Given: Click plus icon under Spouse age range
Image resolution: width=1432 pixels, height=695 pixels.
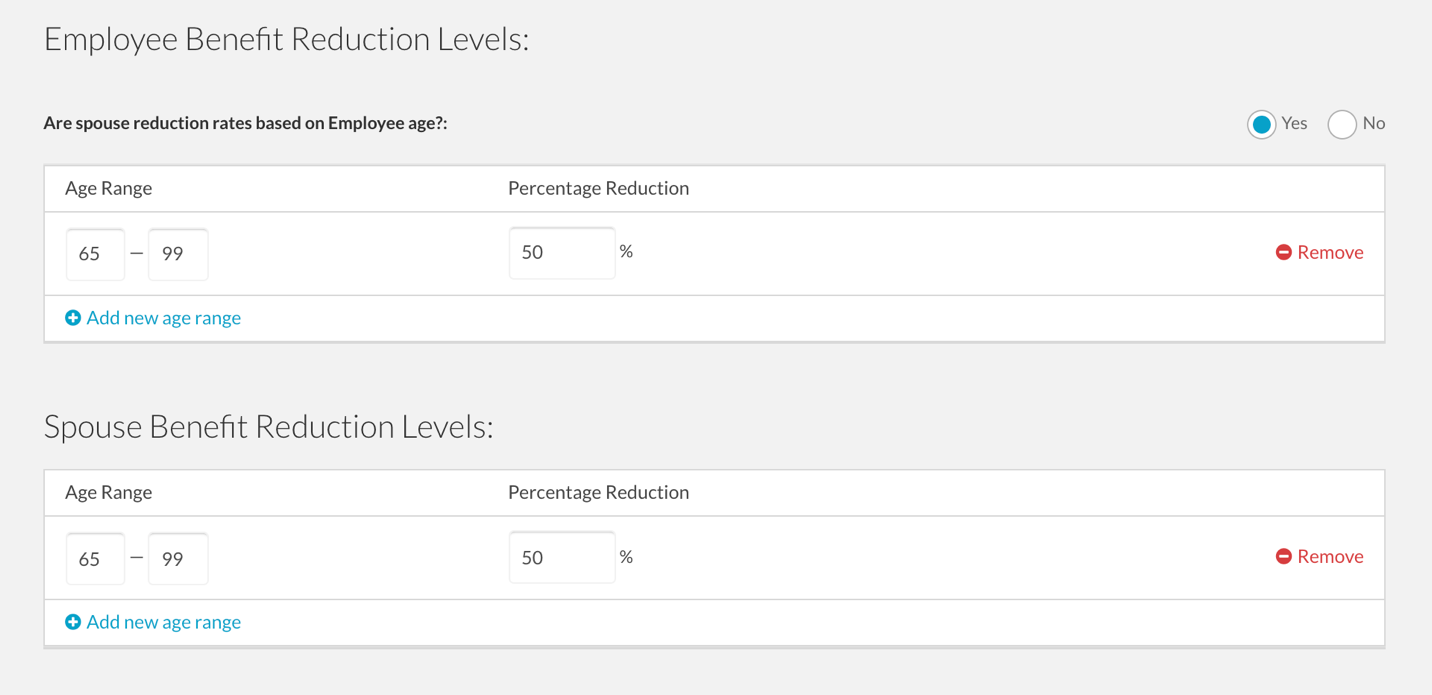Looking at the screenshot, I should coord(73,622).
